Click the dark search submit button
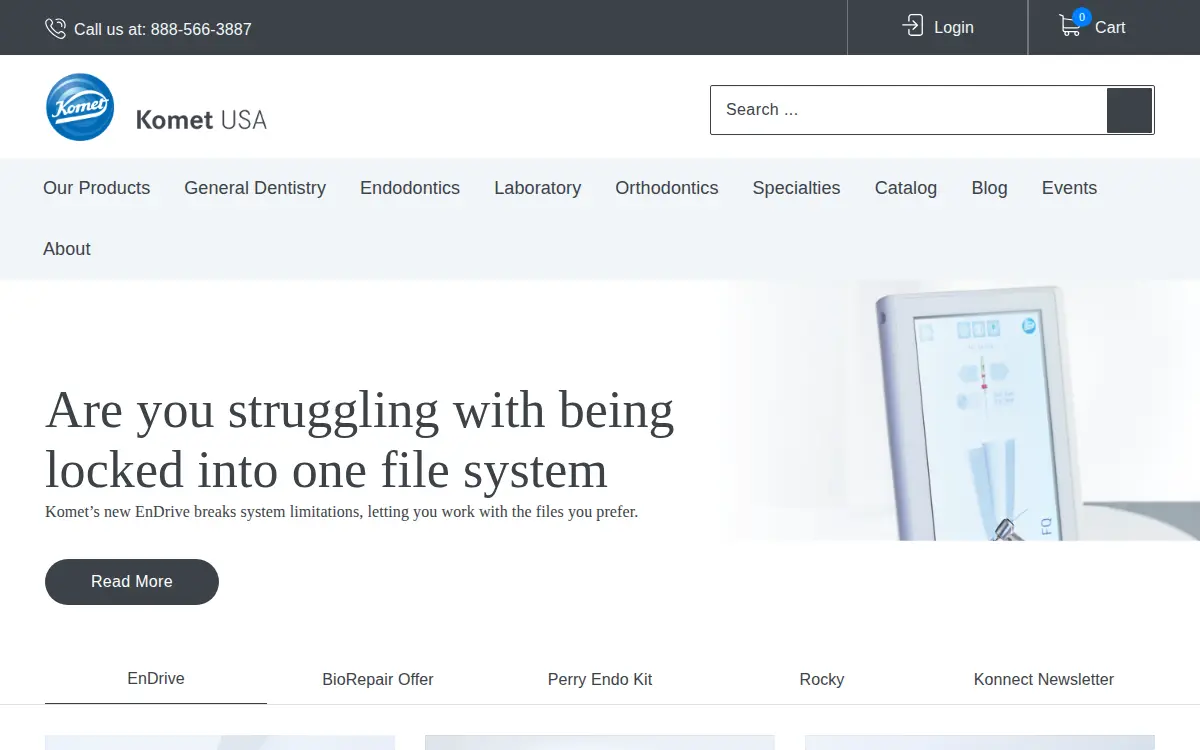 [x=1130, y=110]
